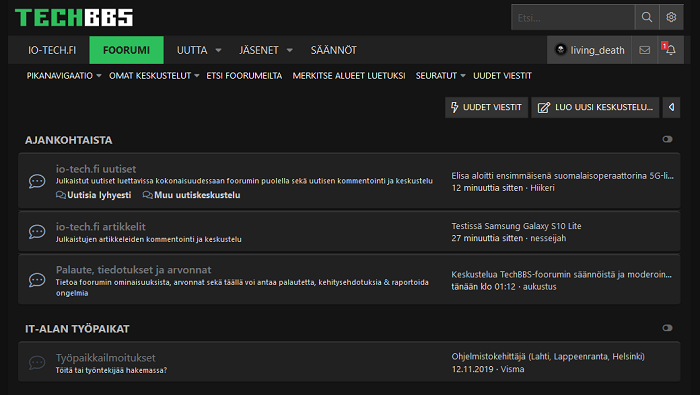
Task: Click the living_death user avatar
Action: (x=560, y=50)
